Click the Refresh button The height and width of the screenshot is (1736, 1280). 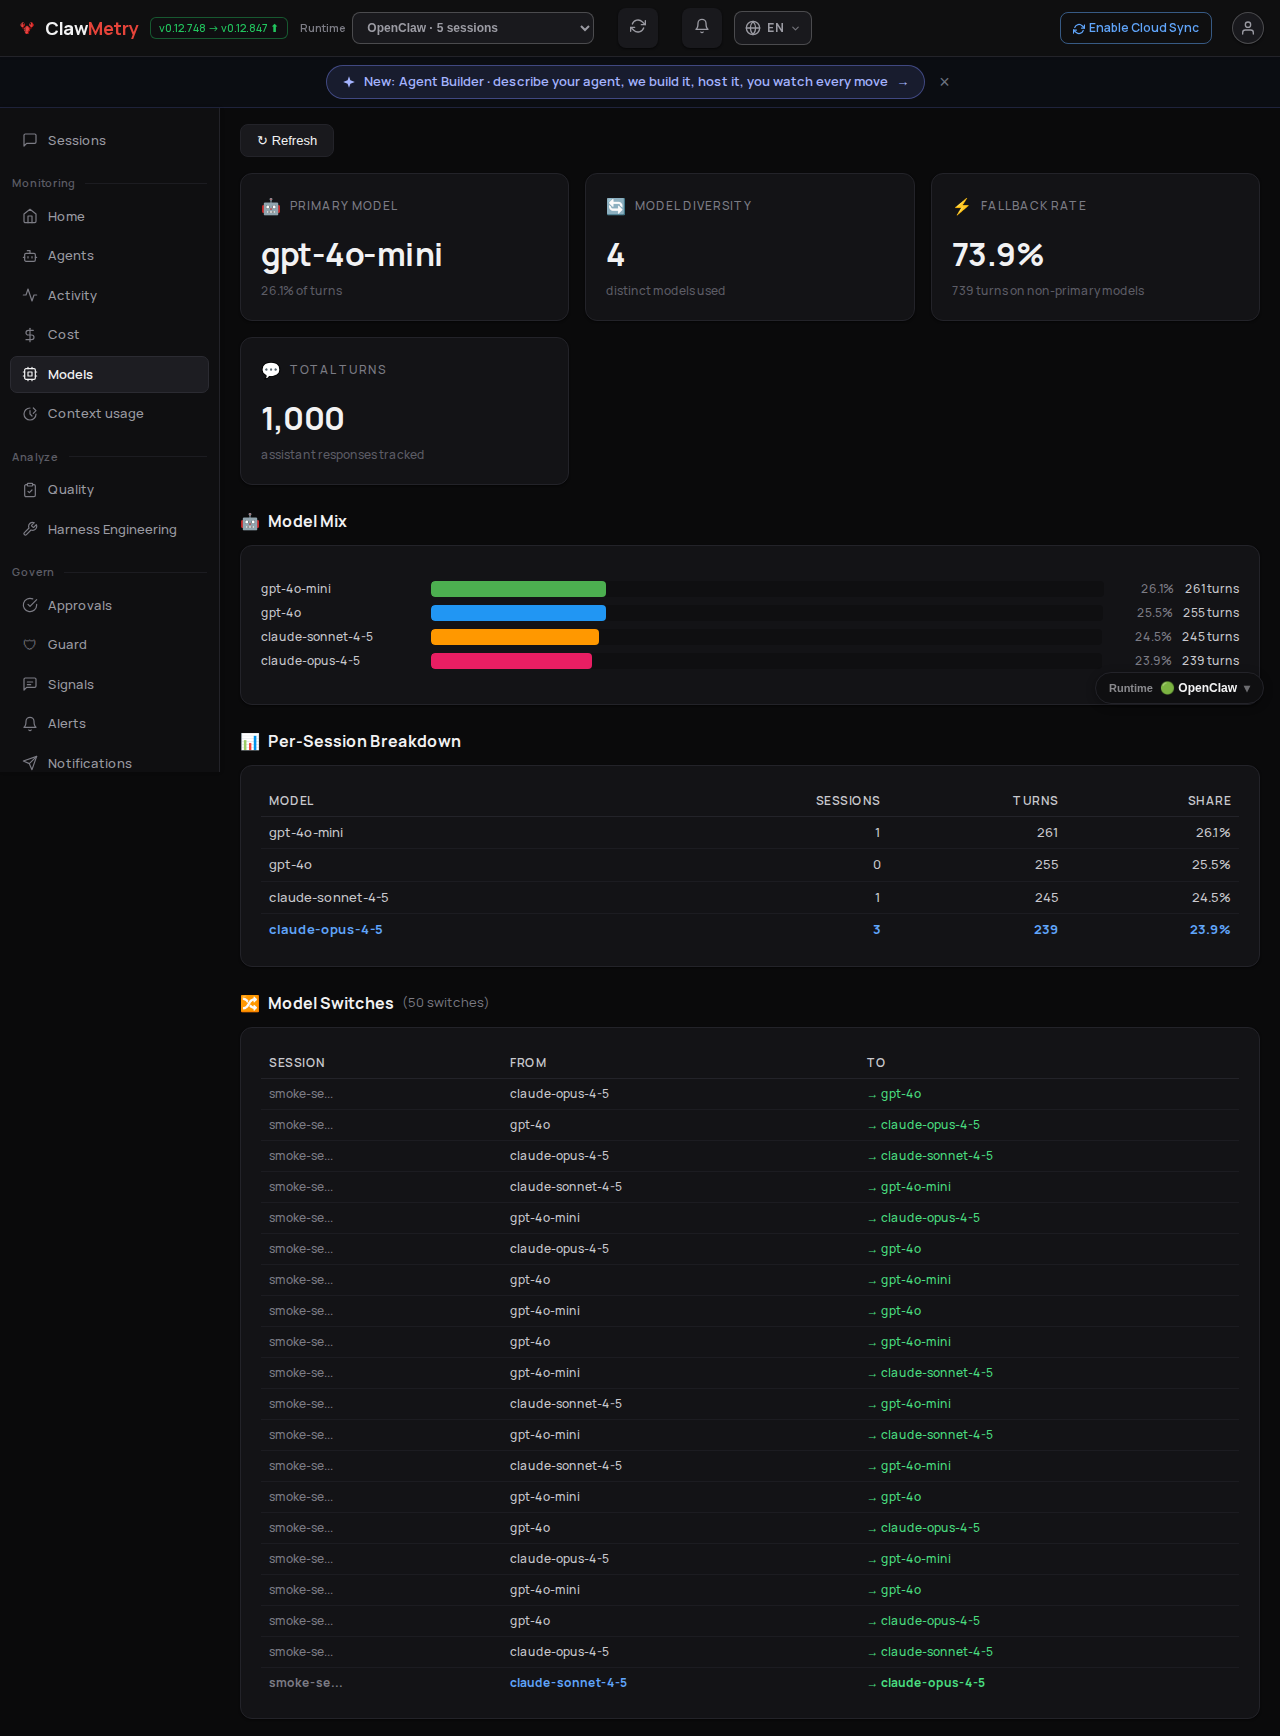(287, 141)
